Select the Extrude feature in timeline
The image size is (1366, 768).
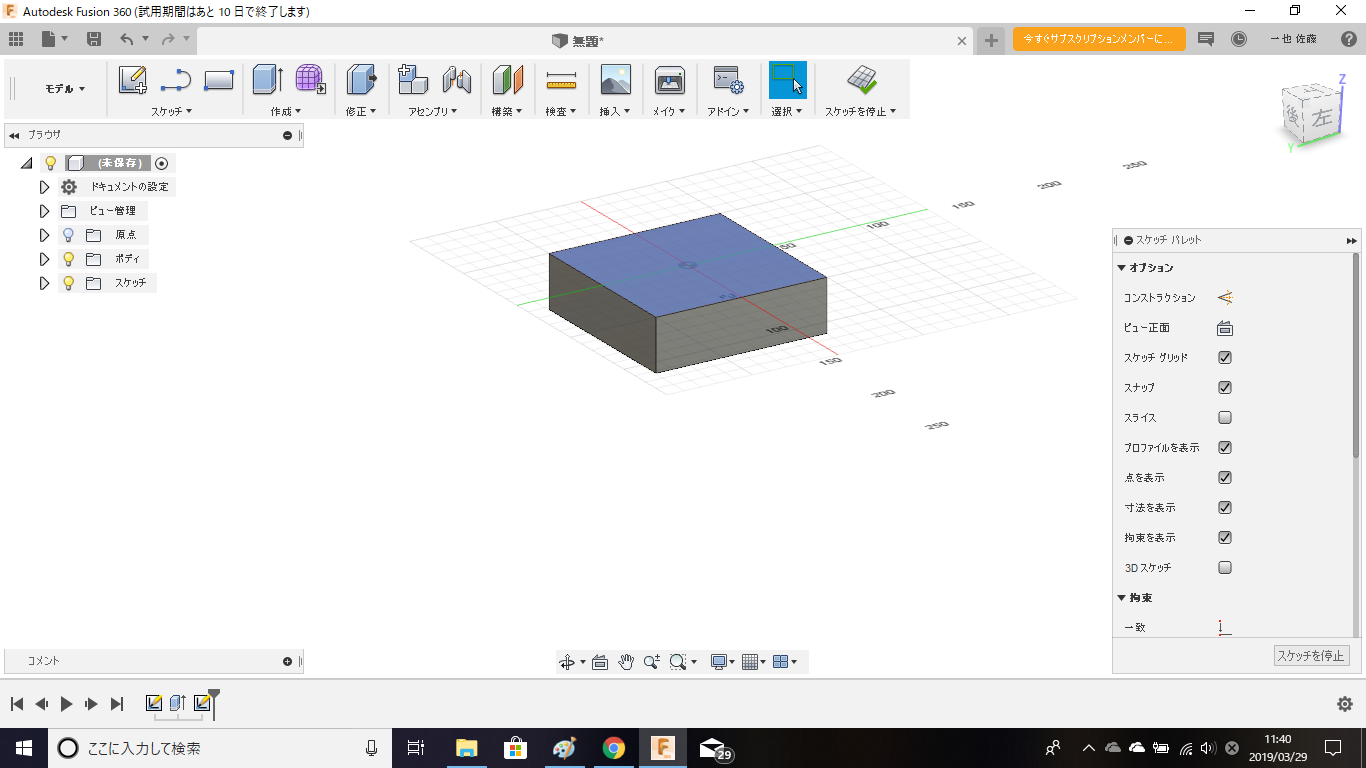tap(178, 703)
